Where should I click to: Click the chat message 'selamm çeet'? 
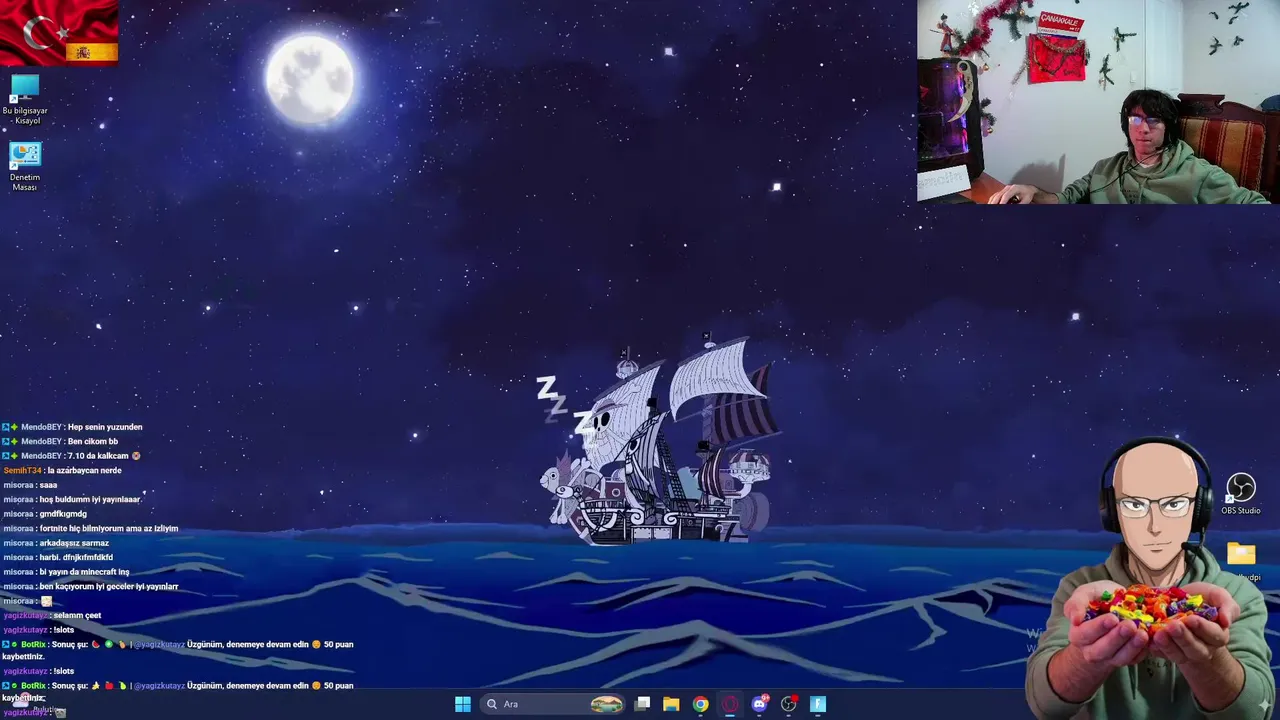tap(76, 615)
